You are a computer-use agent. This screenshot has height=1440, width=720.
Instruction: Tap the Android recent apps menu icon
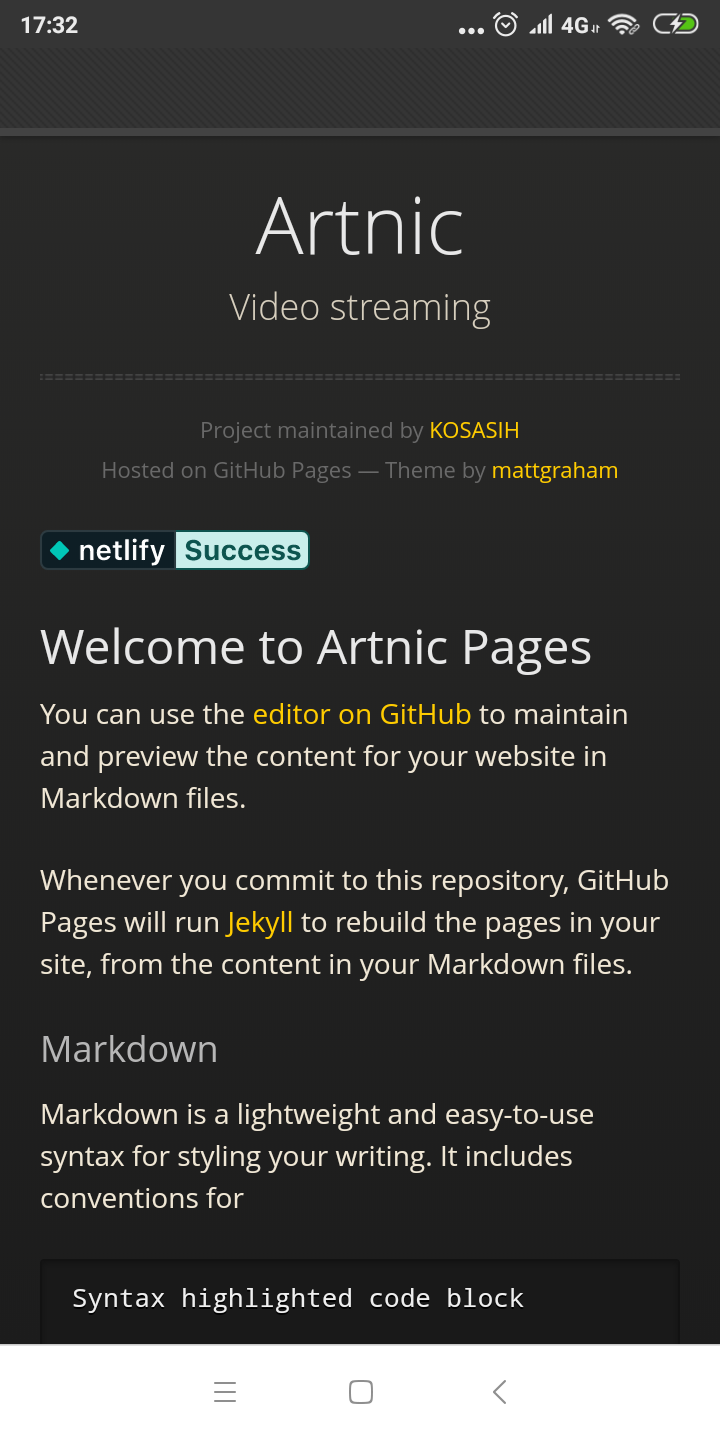click(x=225, y=1391)
